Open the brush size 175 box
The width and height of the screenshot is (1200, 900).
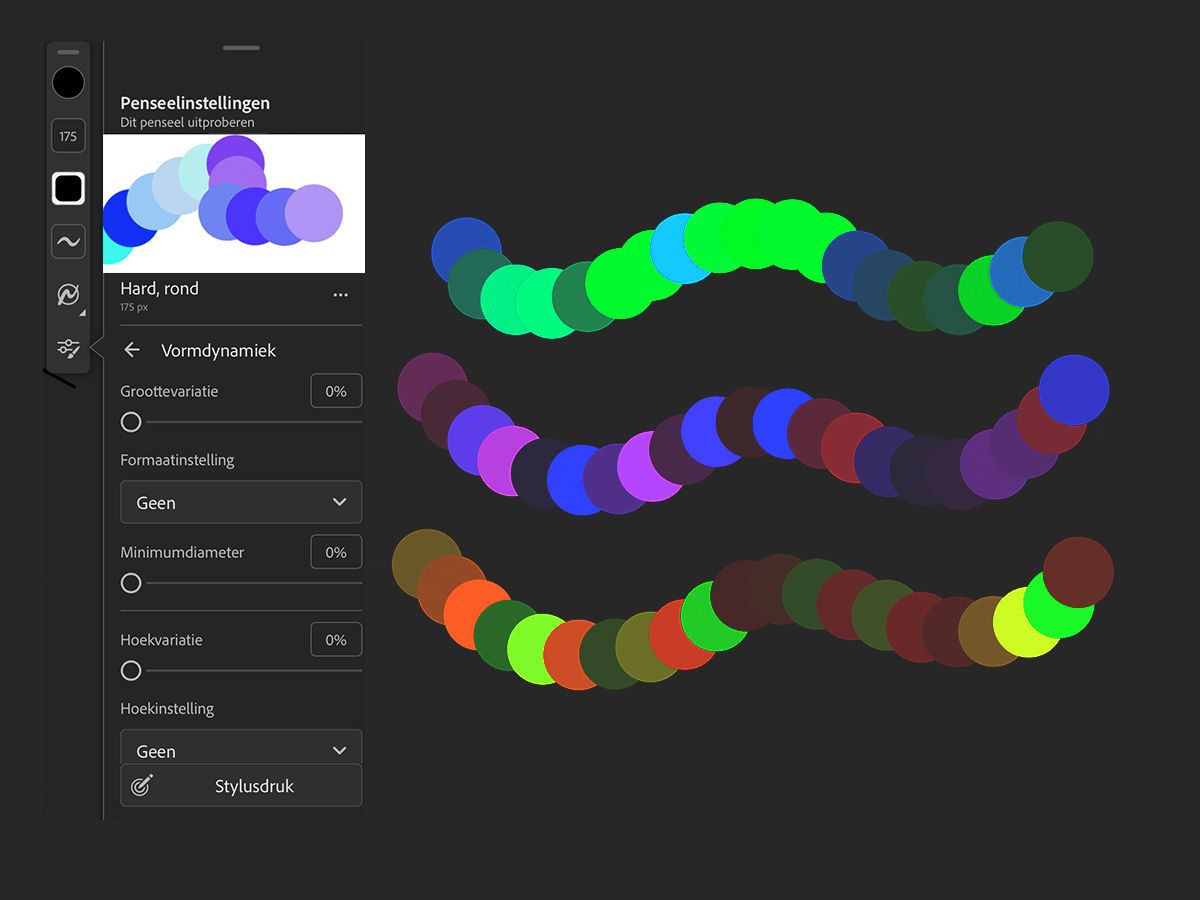[68, 136]
